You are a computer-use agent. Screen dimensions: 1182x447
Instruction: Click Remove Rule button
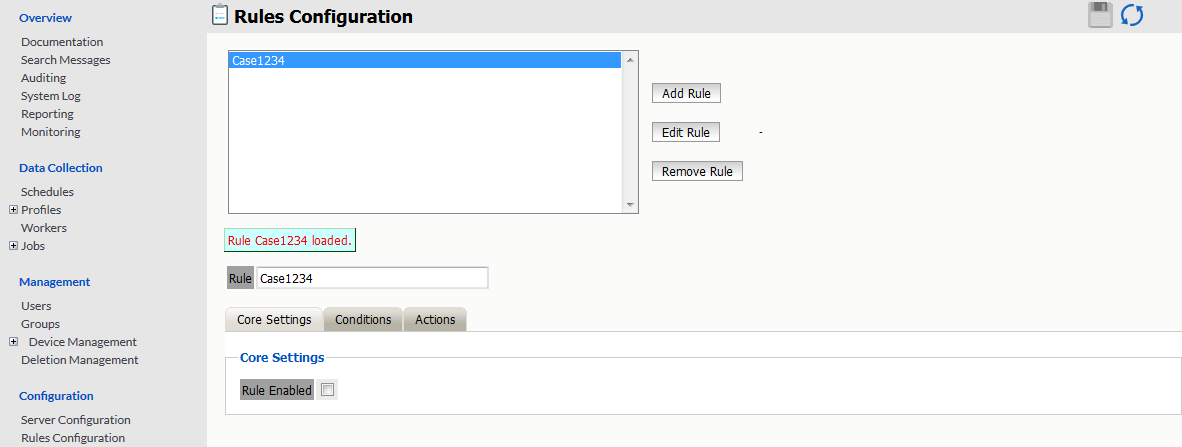(697, 172)
